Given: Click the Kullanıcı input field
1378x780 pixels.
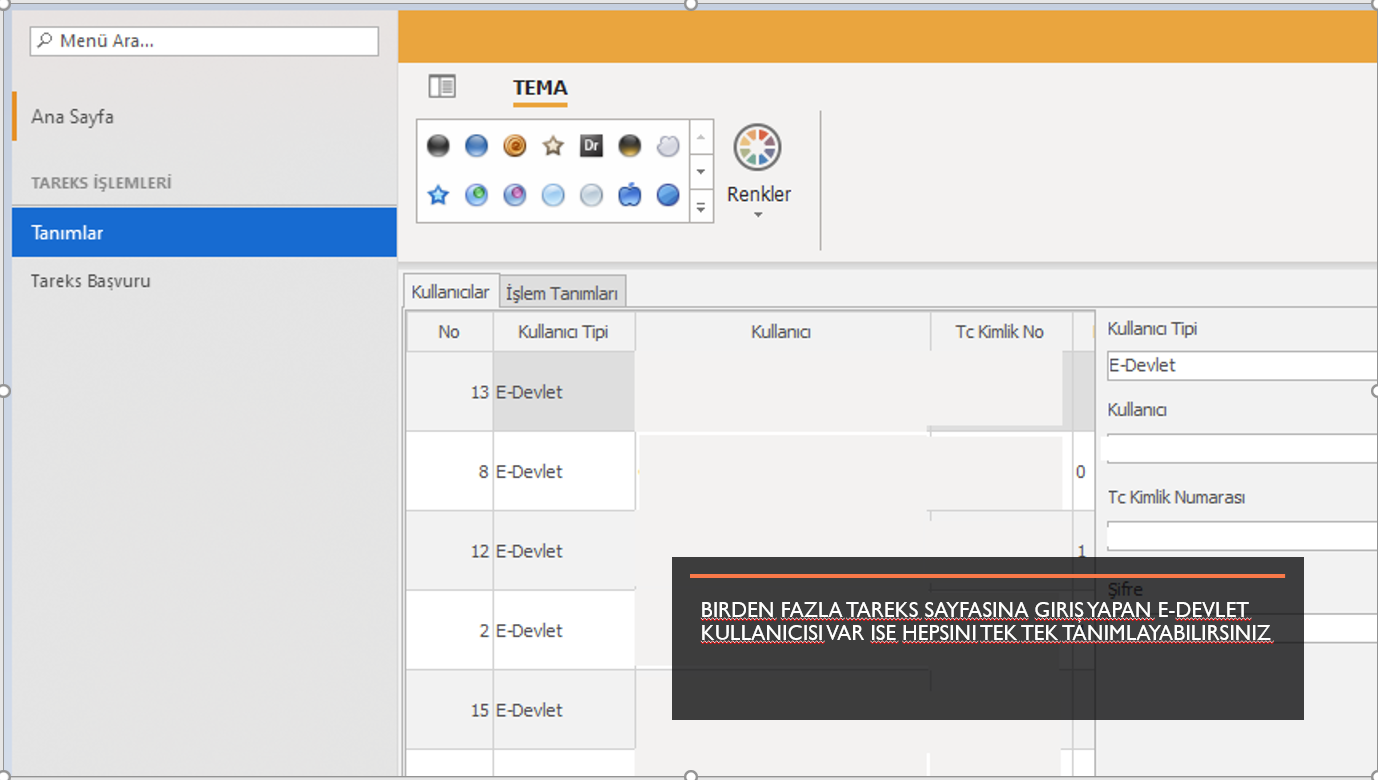Looking at the screenshot, I should pos(1242,448).
